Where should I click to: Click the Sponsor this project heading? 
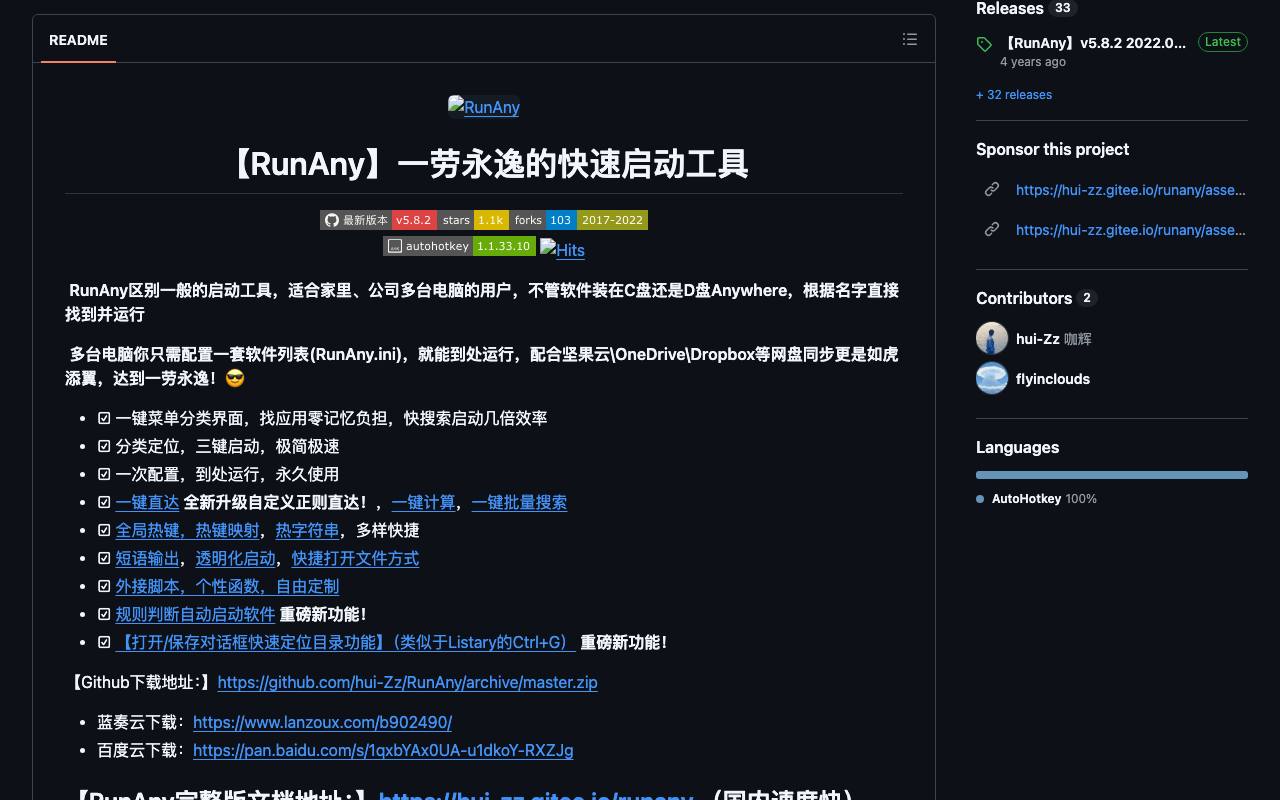click(x=1052, y=149)
